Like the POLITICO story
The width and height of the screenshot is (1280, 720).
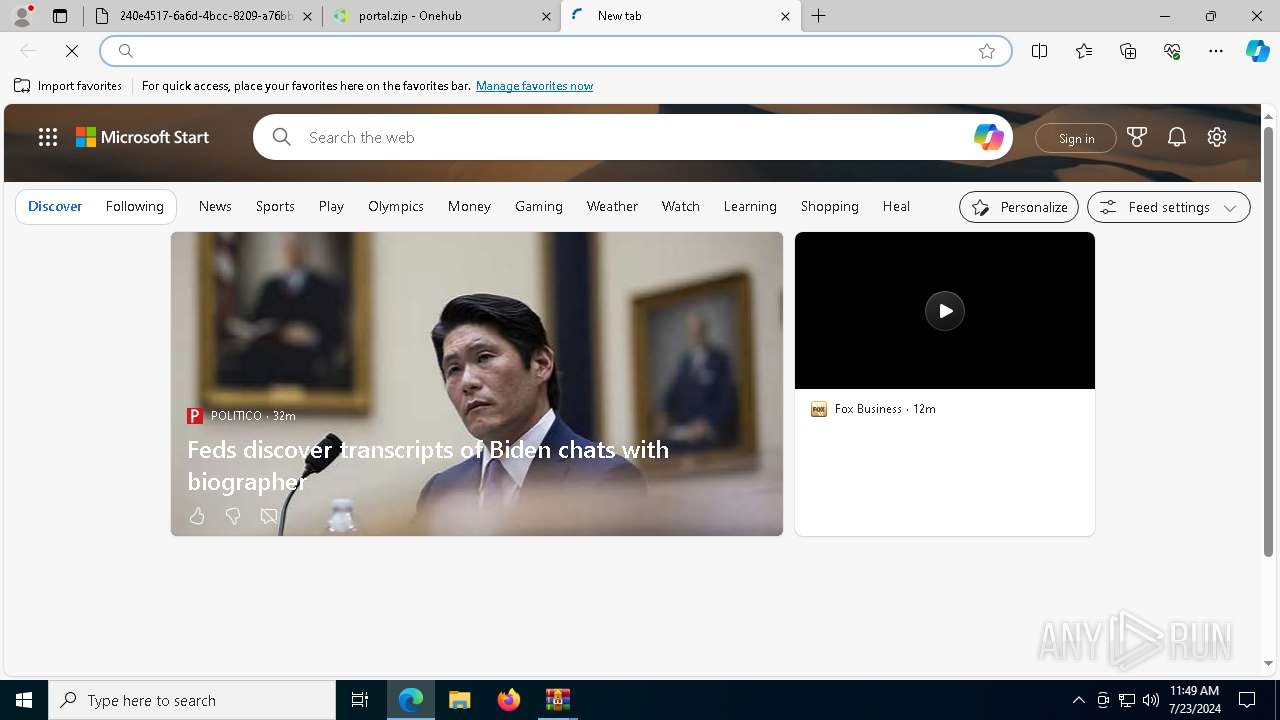[x=197, y=516]
